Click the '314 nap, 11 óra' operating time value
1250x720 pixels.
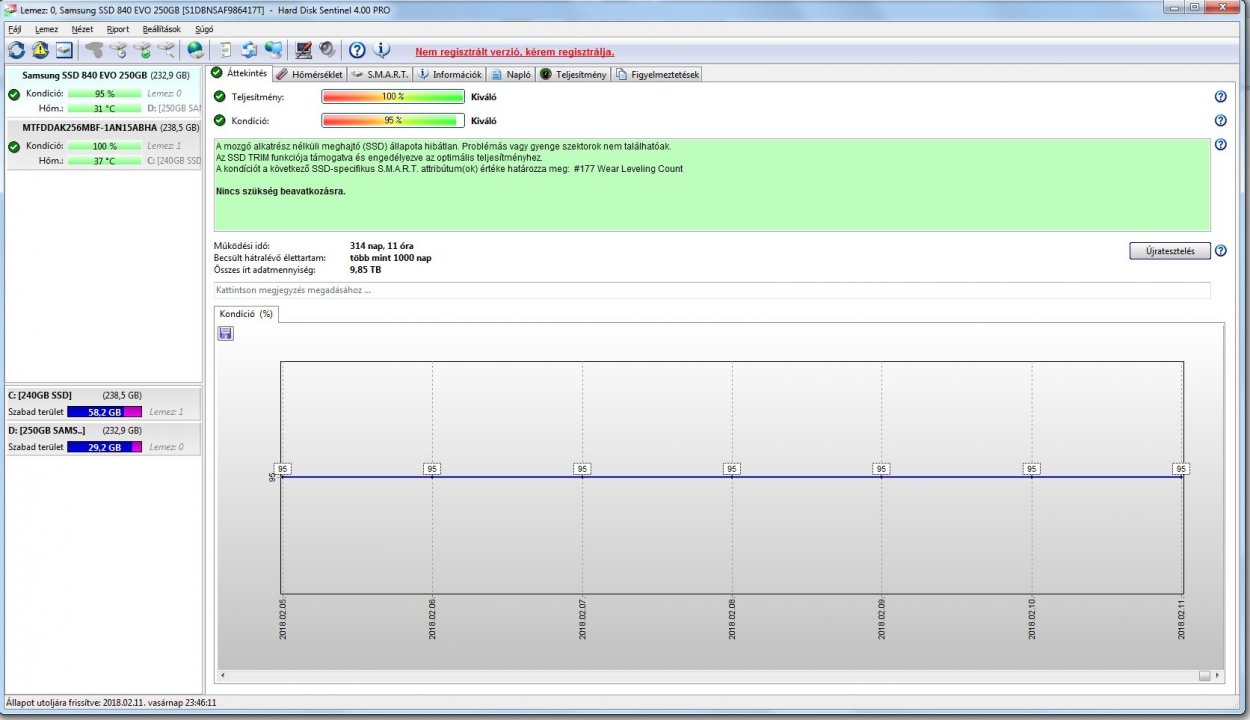pyautogui.click(x=382, y=246)
